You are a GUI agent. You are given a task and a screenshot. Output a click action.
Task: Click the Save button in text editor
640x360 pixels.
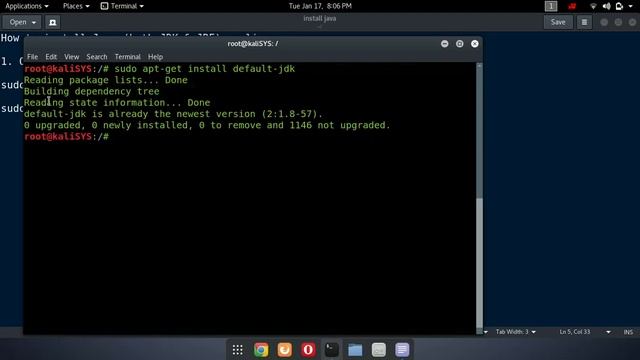point(558,22)
